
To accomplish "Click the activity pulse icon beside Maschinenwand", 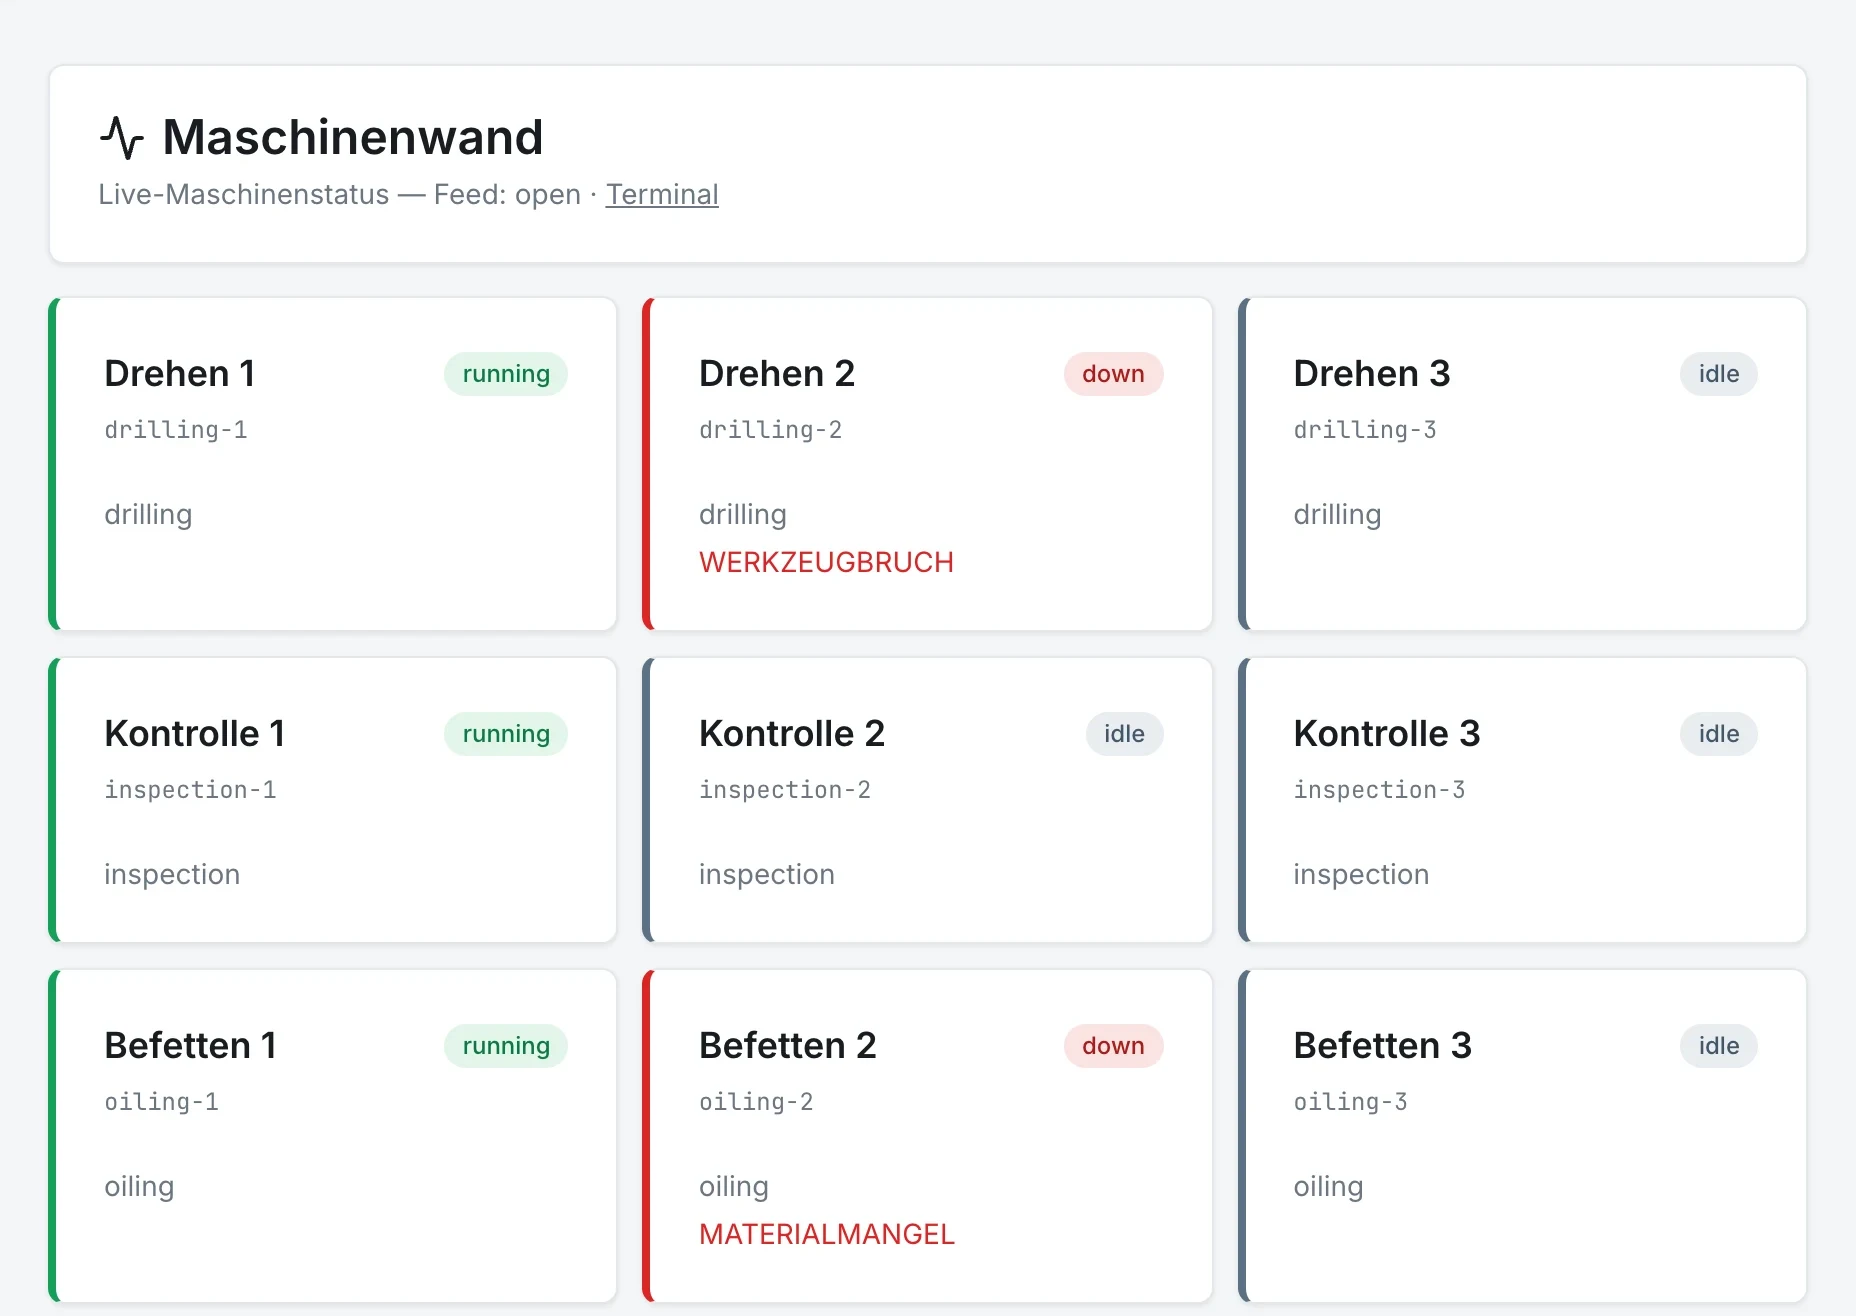I will (x=122, y=138).
